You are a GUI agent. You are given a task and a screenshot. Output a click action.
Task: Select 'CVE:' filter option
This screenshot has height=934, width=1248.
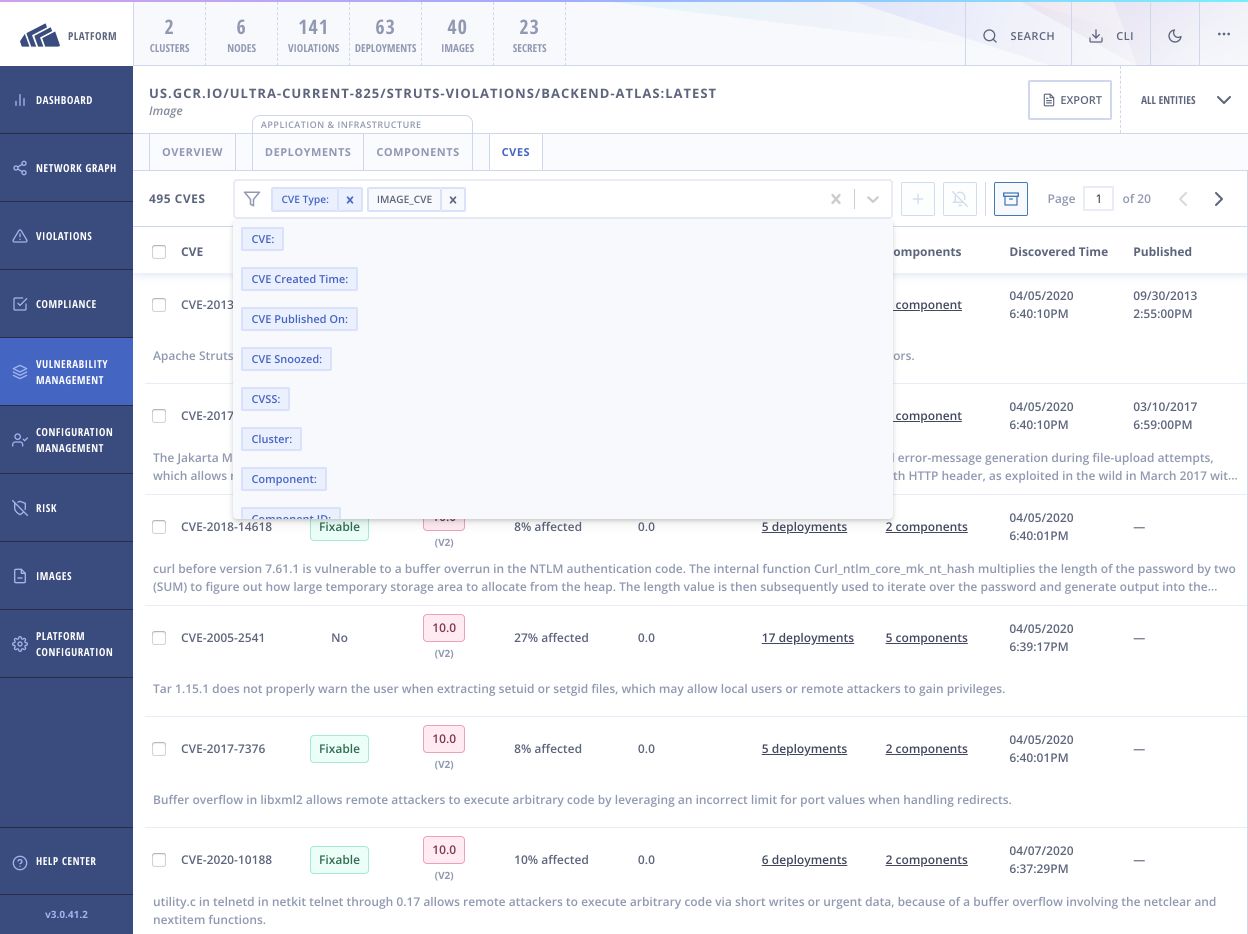[x=262, y=239]
